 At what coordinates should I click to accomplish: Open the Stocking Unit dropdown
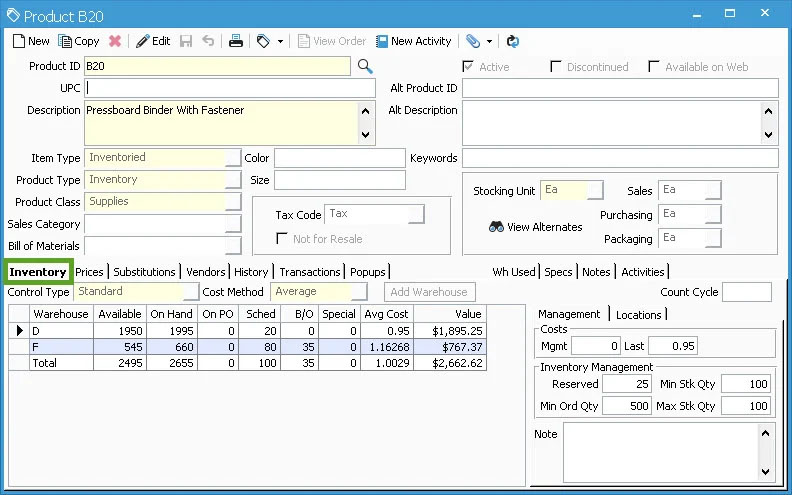595,190
